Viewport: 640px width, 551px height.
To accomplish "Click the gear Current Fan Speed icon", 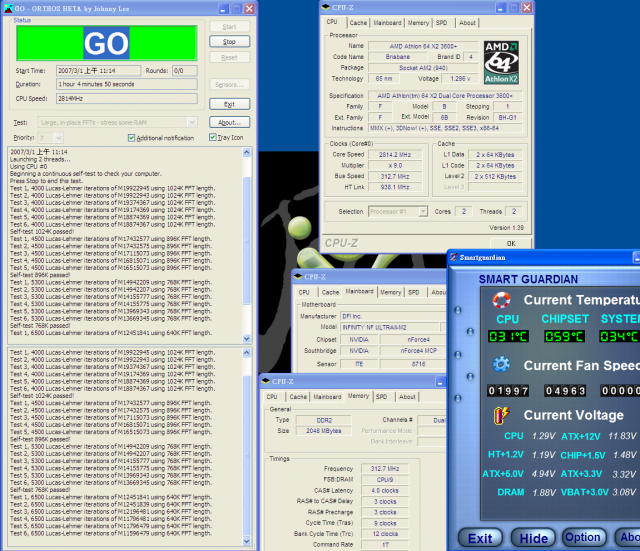I will click(501, 364).
